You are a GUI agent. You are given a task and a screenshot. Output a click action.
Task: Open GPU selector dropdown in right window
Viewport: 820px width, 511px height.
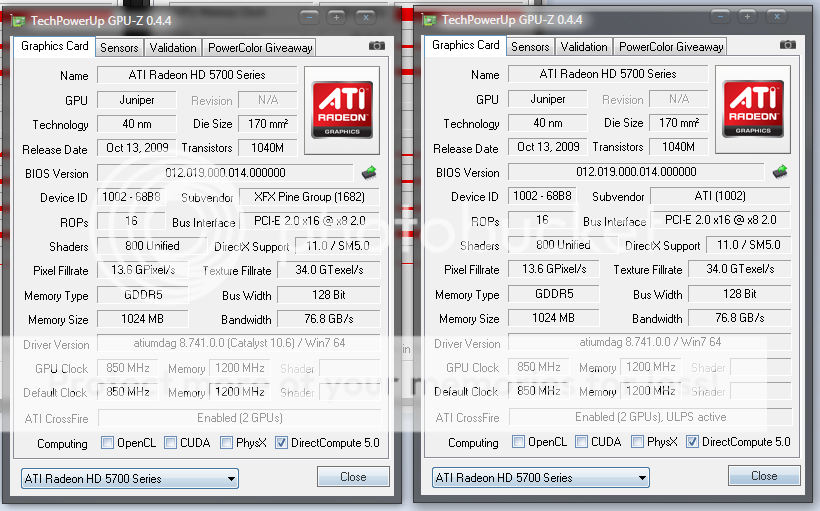(541, 478)
